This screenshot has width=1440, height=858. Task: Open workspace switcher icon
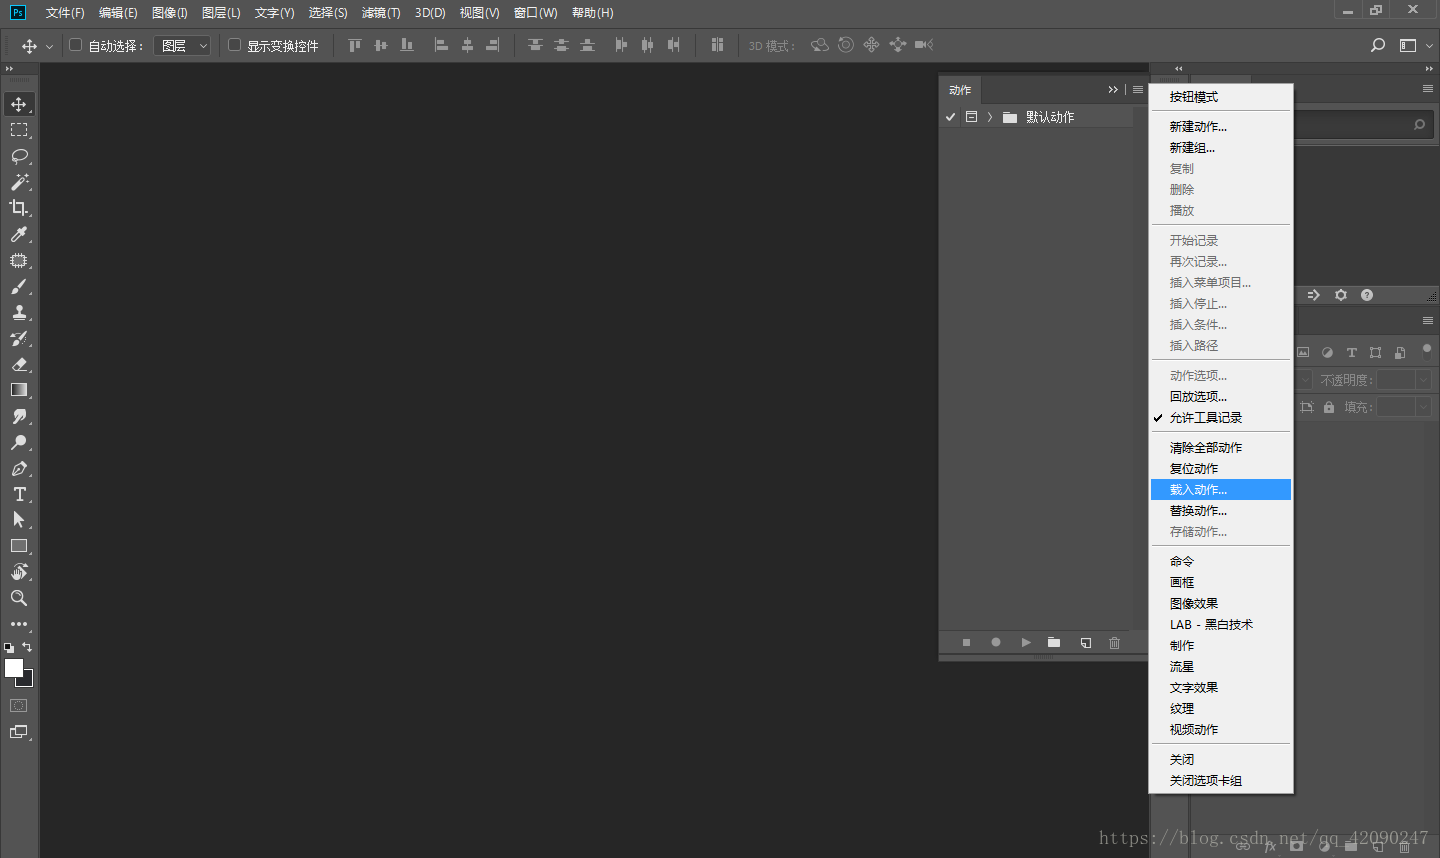pos(1408,45)
